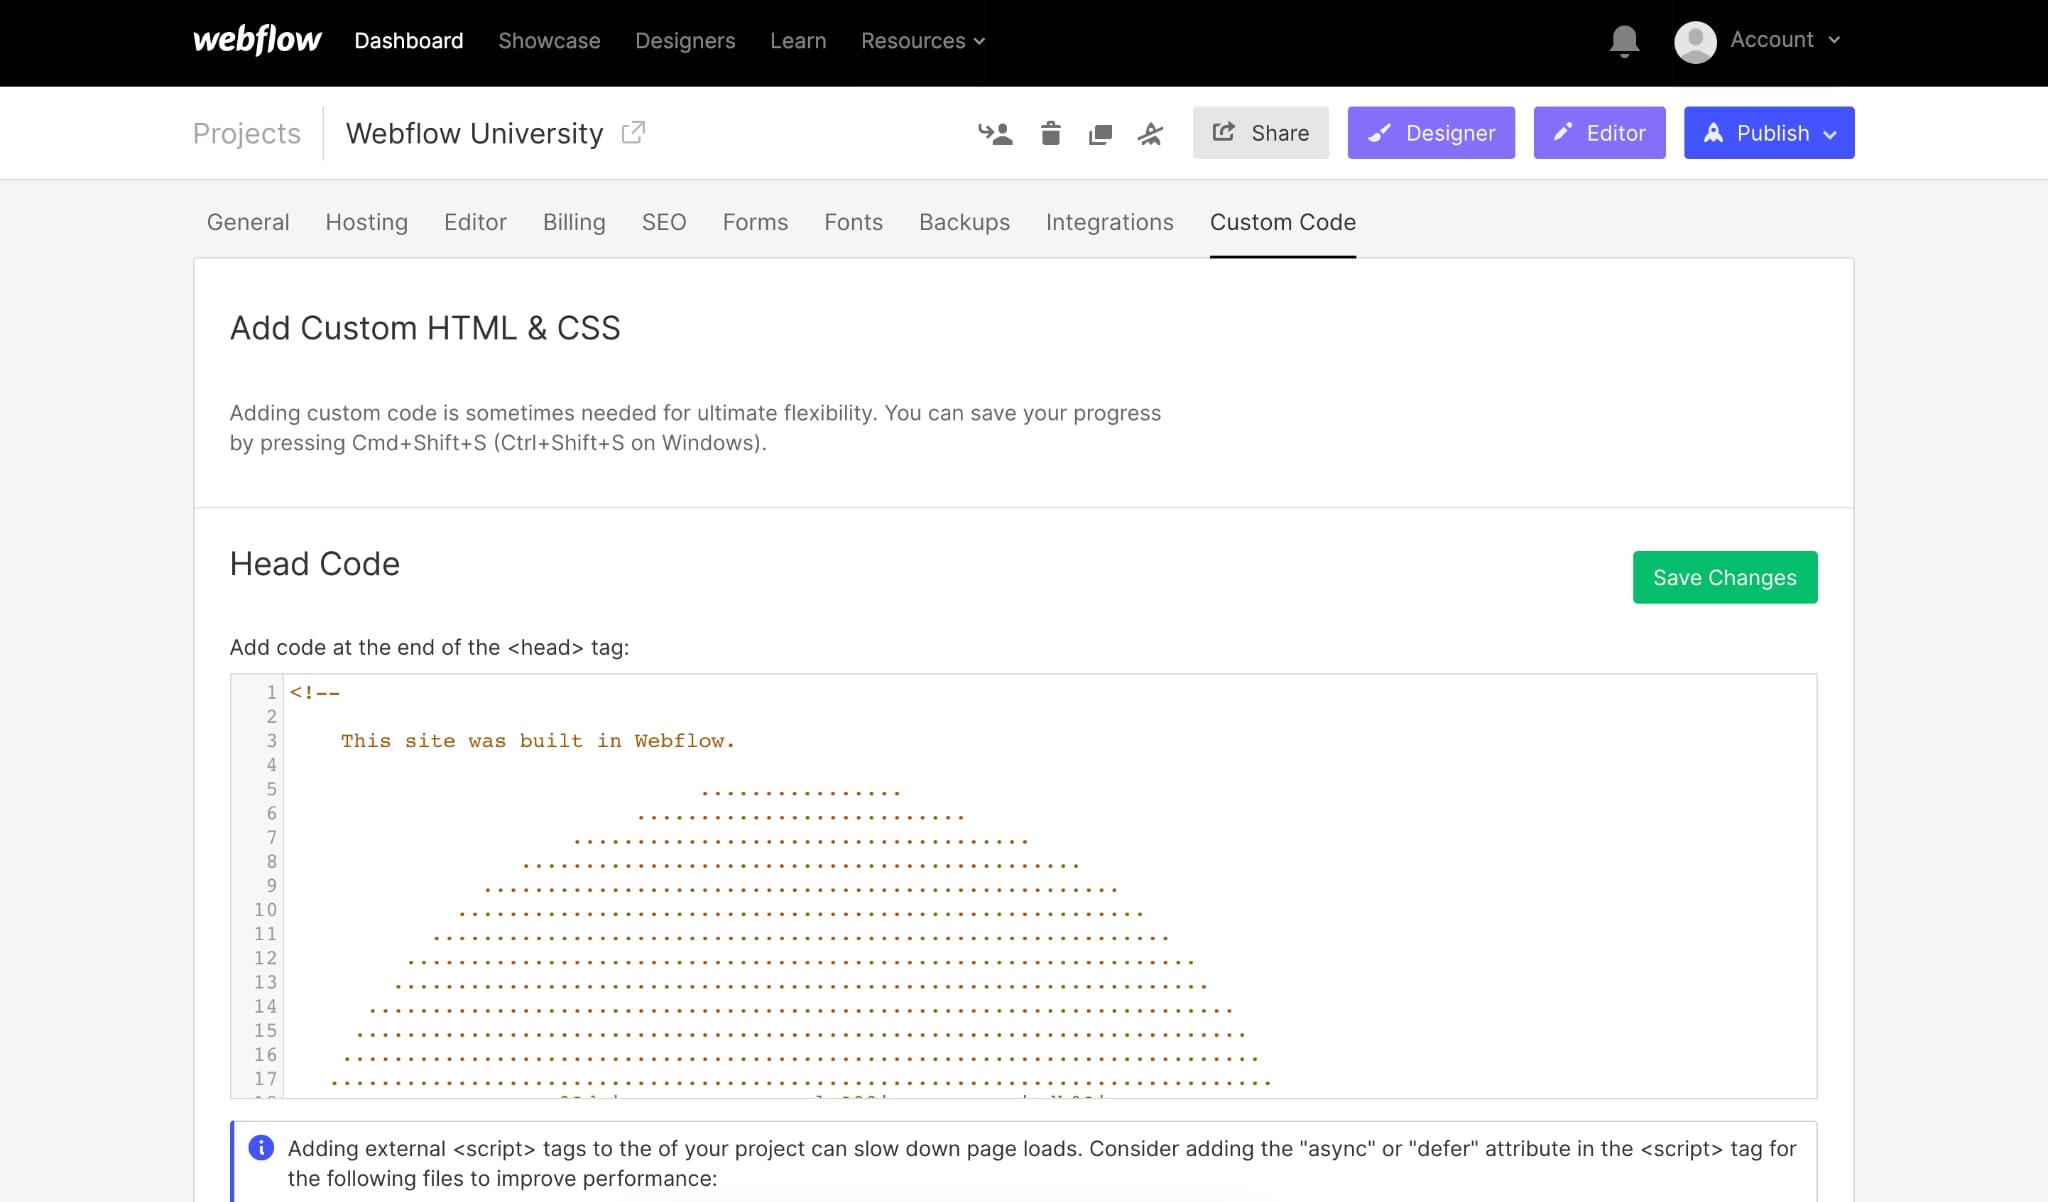Open the notifications bell
The image size is (2048, 1202).
click(1624, 42)
